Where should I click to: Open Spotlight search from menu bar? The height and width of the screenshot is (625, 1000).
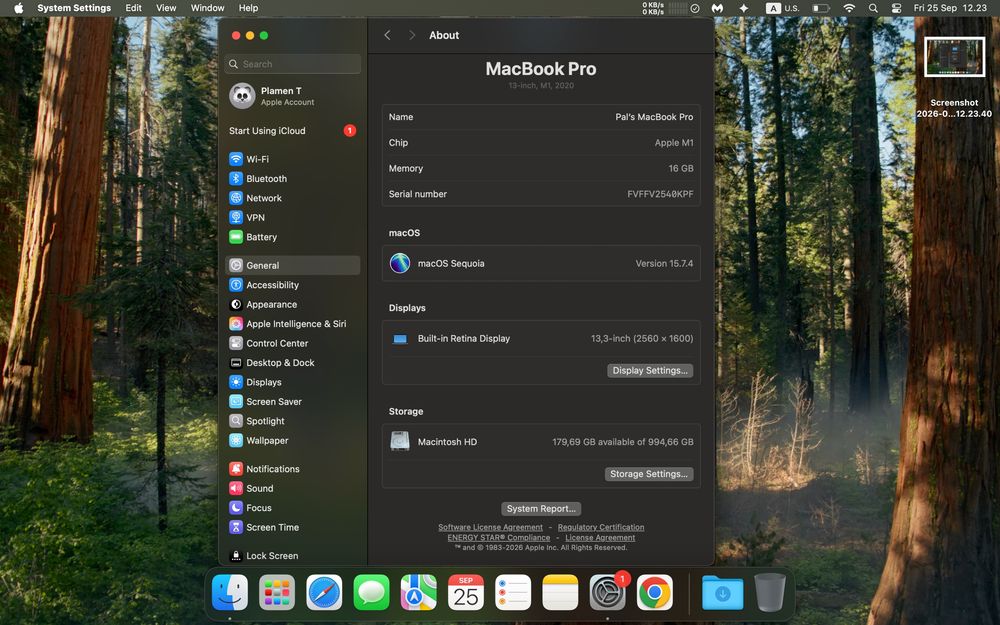tap(873, 8)
